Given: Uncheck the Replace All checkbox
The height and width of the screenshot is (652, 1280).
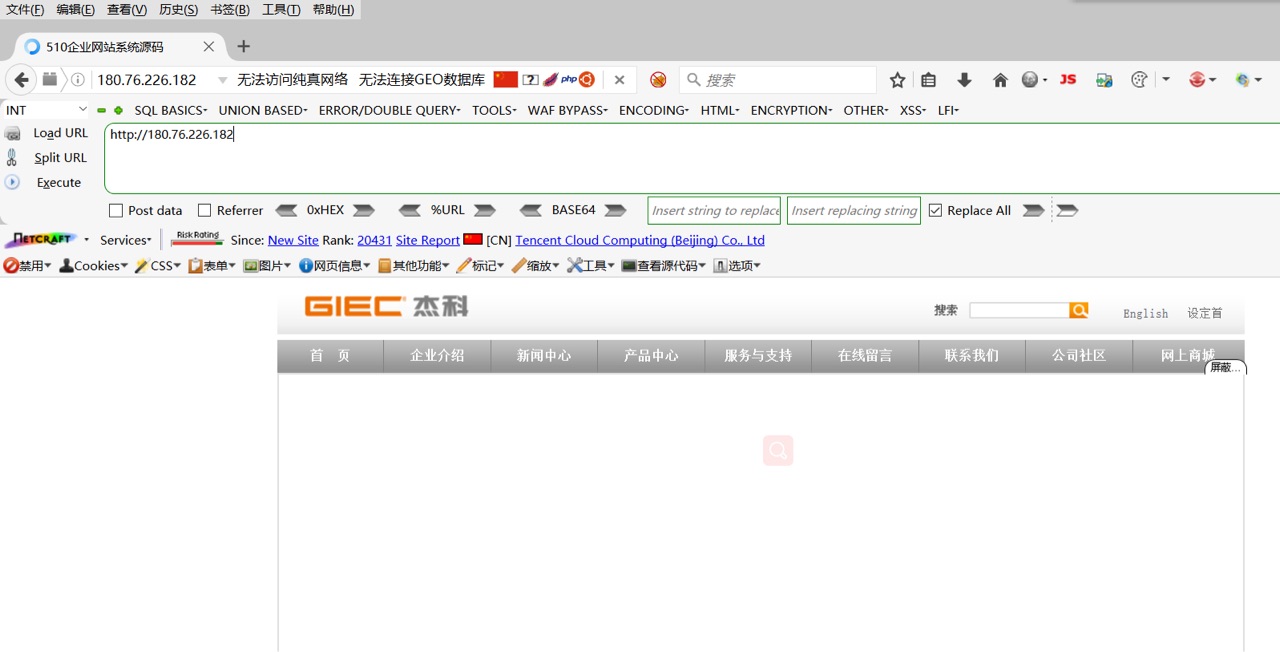Looking at the screenshot, I should 935,210.
